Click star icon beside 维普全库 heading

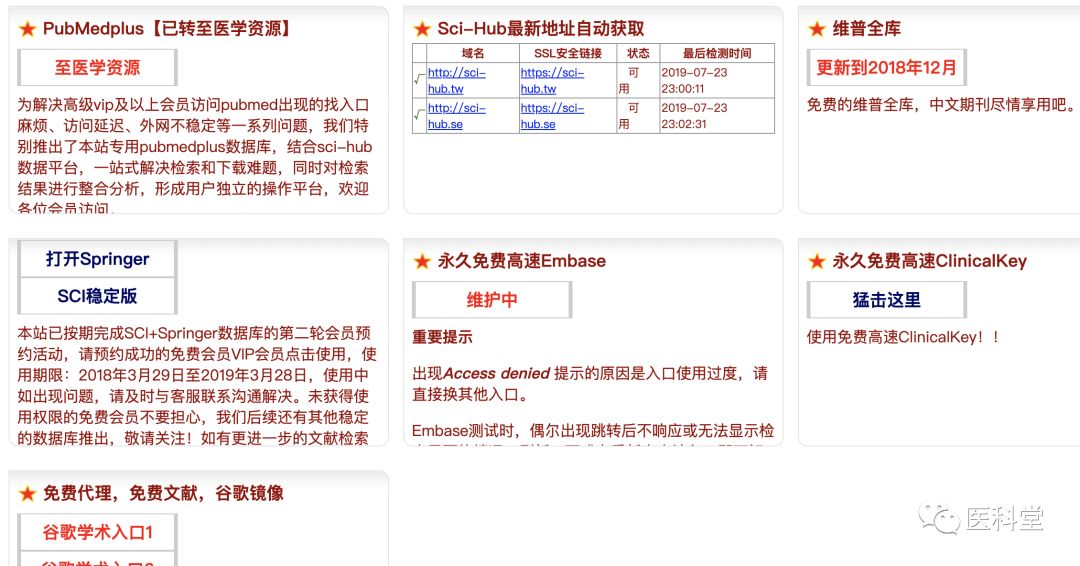(817, 29)
